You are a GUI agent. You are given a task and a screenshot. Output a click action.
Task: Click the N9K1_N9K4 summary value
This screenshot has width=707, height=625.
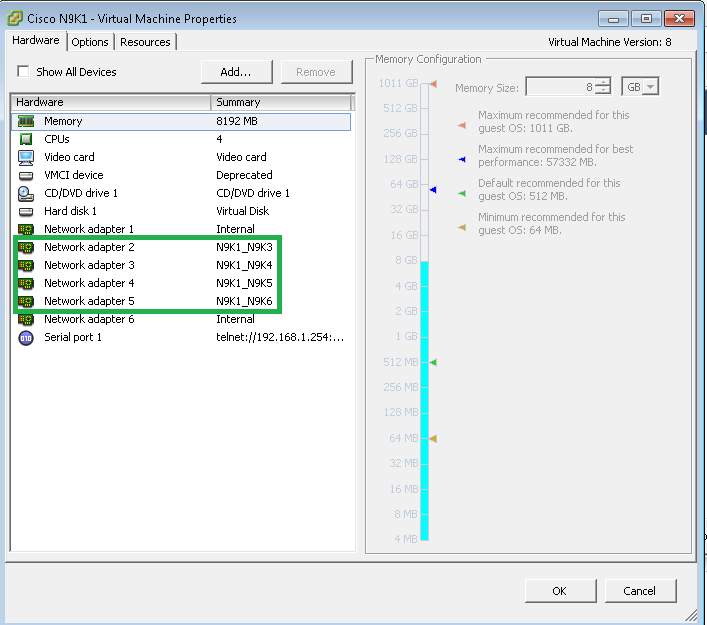coord(244,266)
